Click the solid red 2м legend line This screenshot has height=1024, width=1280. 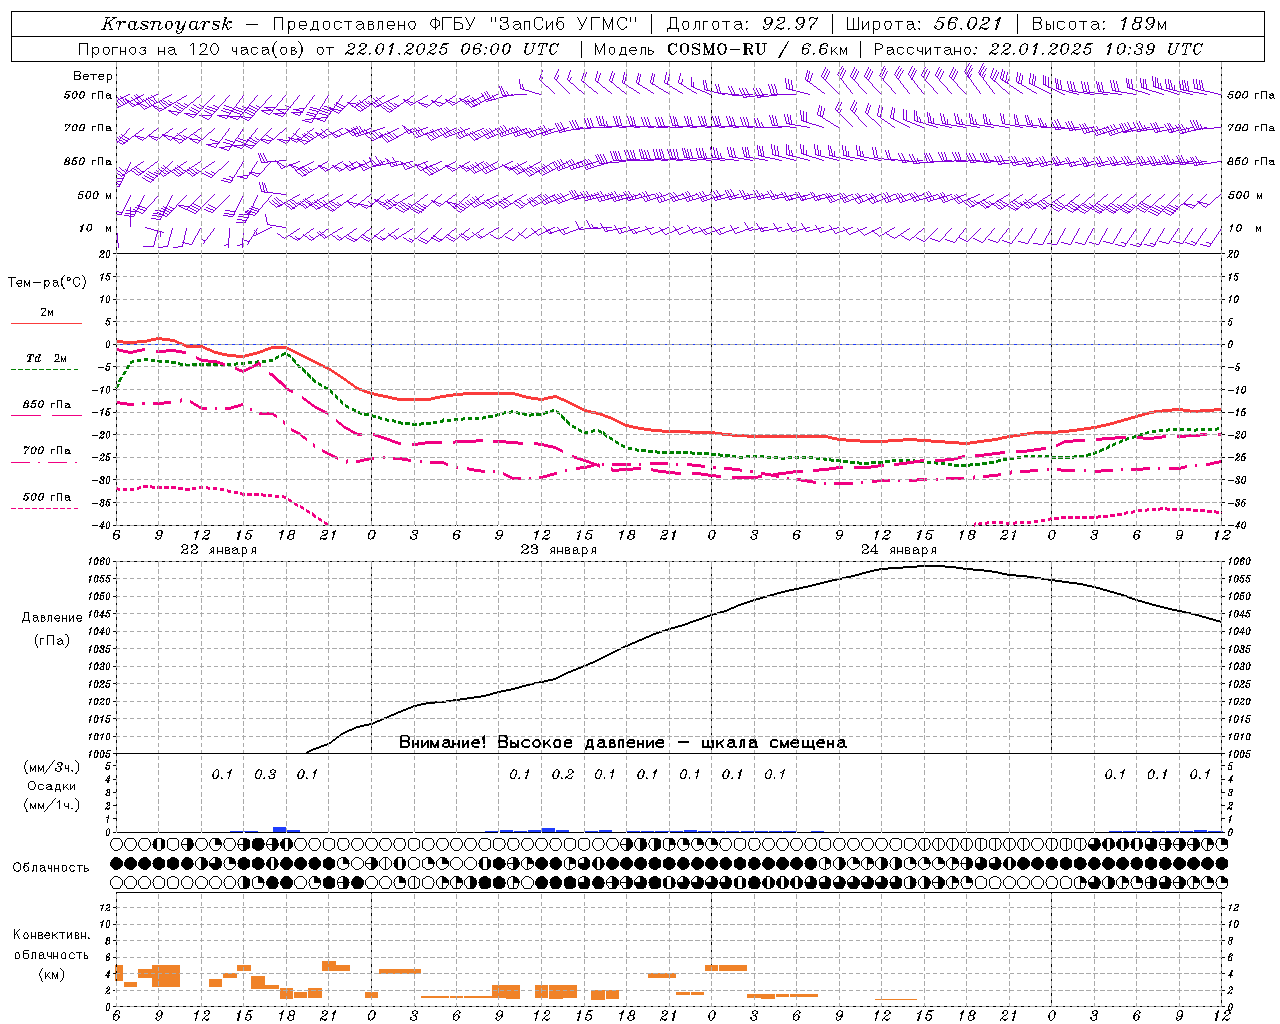tap(46, 323)
